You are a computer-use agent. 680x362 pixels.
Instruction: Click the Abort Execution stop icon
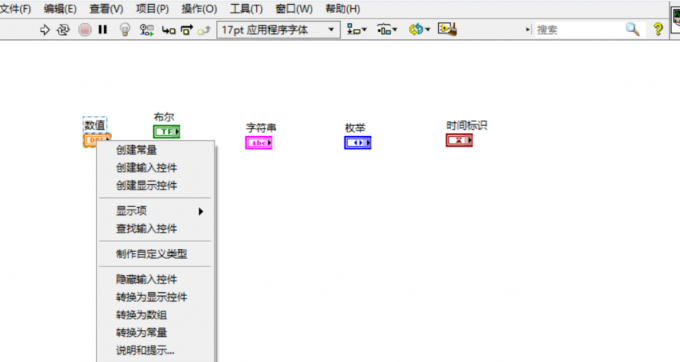coord(85,29)
